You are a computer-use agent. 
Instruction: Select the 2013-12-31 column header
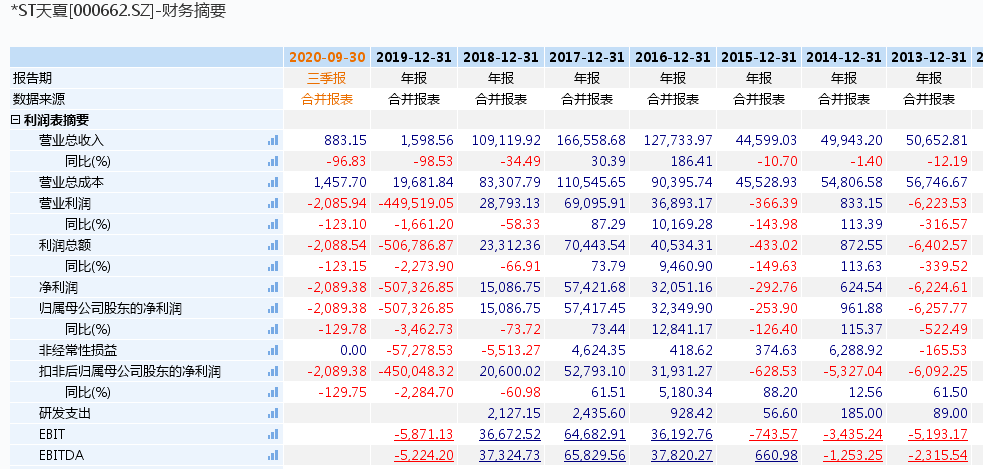tap(929, 57)
